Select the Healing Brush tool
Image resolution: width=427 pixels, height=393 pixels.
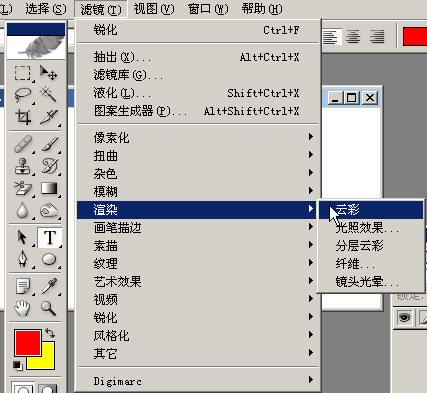coord(22,144)
